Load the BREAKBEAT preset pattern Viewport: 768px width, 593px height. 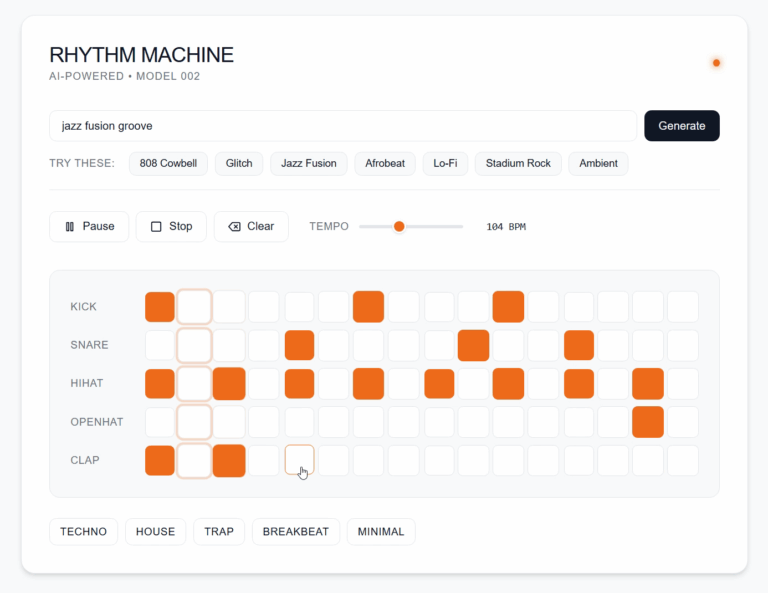(295, 531)
